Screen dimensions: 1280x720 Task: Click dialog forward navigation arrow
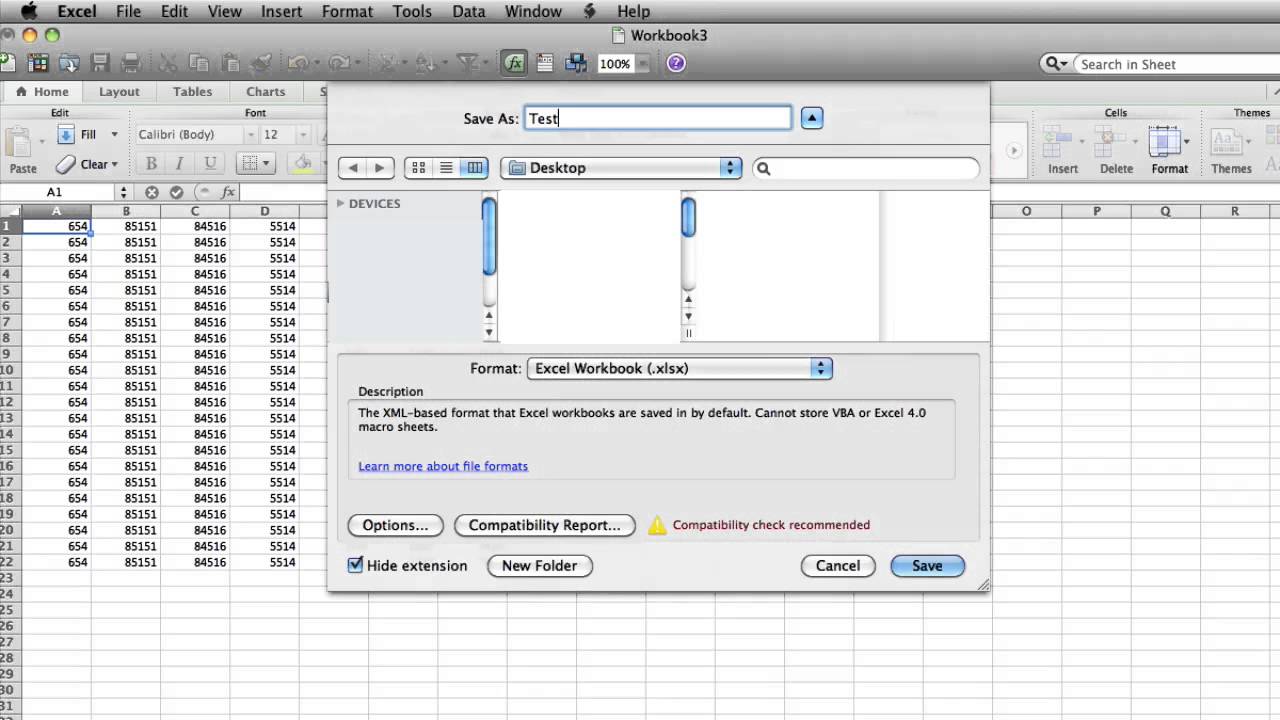pyautogui.click(x=380, y=168)
